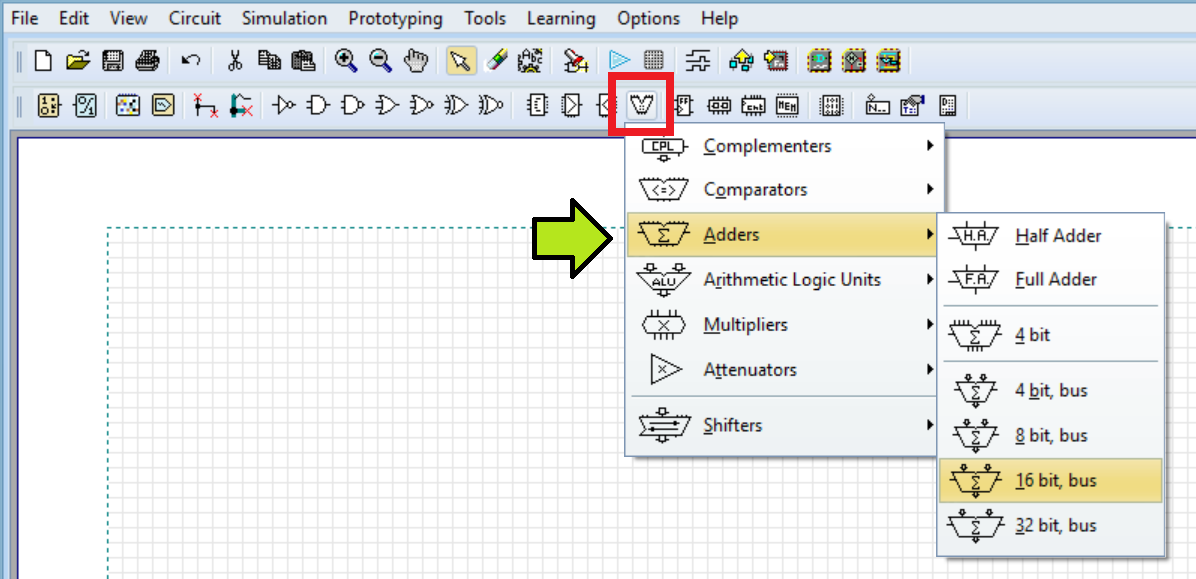The height and width of the screenshot is (579, 1196).
Task: Zoom in with the plus magnifier
Action: pos(347,60)
